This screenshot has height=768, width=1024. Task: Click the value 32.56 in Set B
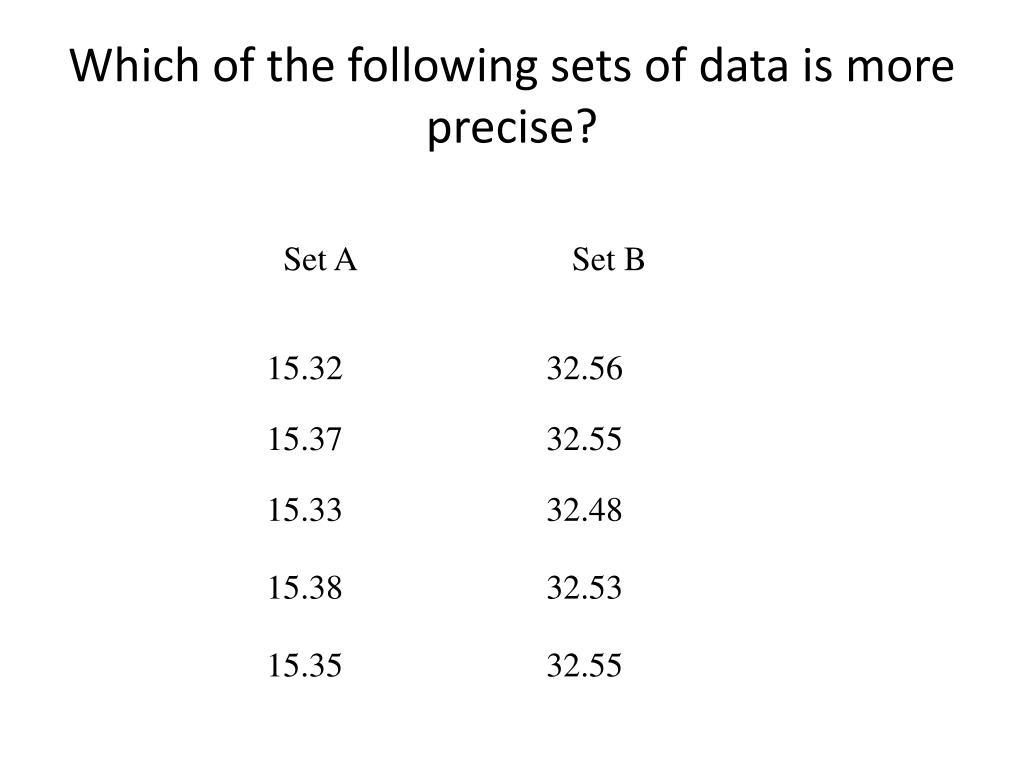pos(584,370)
